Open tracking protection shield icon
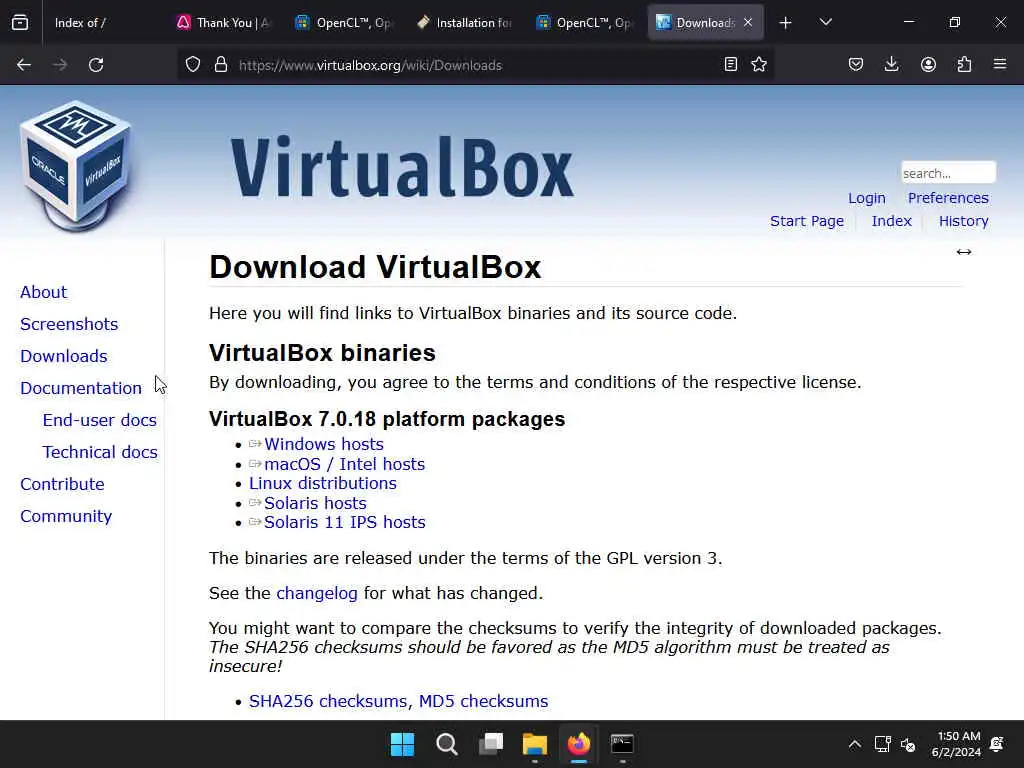1024x768 pixels. tap(193, 65)
